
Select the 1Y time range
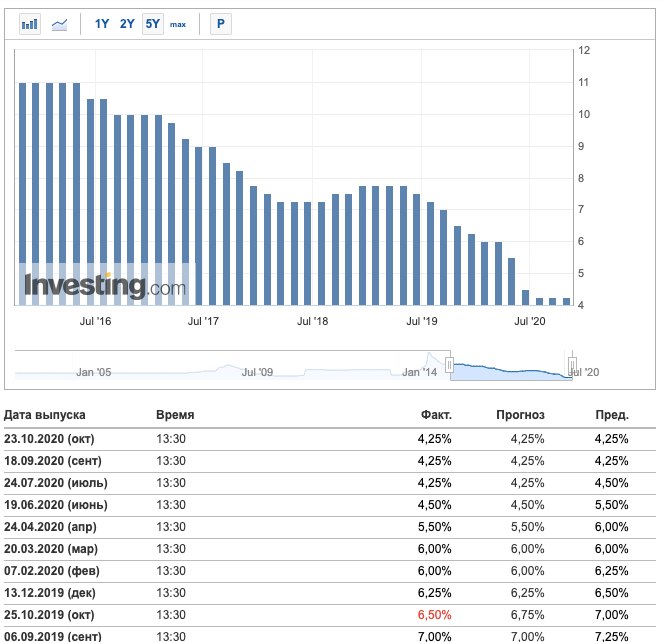(x=102, y=24)
